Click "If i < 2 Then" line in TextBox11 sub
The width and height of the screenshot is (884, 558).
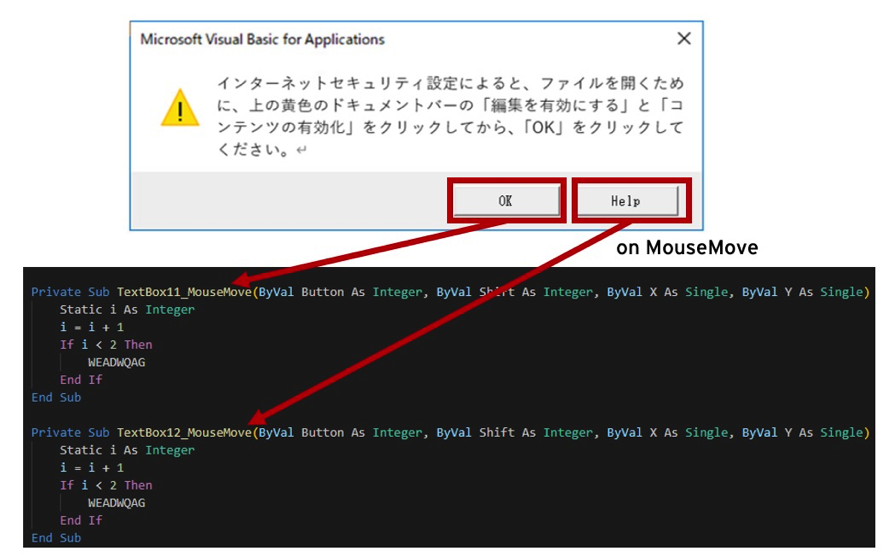pyautogui.click(x=106, y=345)
